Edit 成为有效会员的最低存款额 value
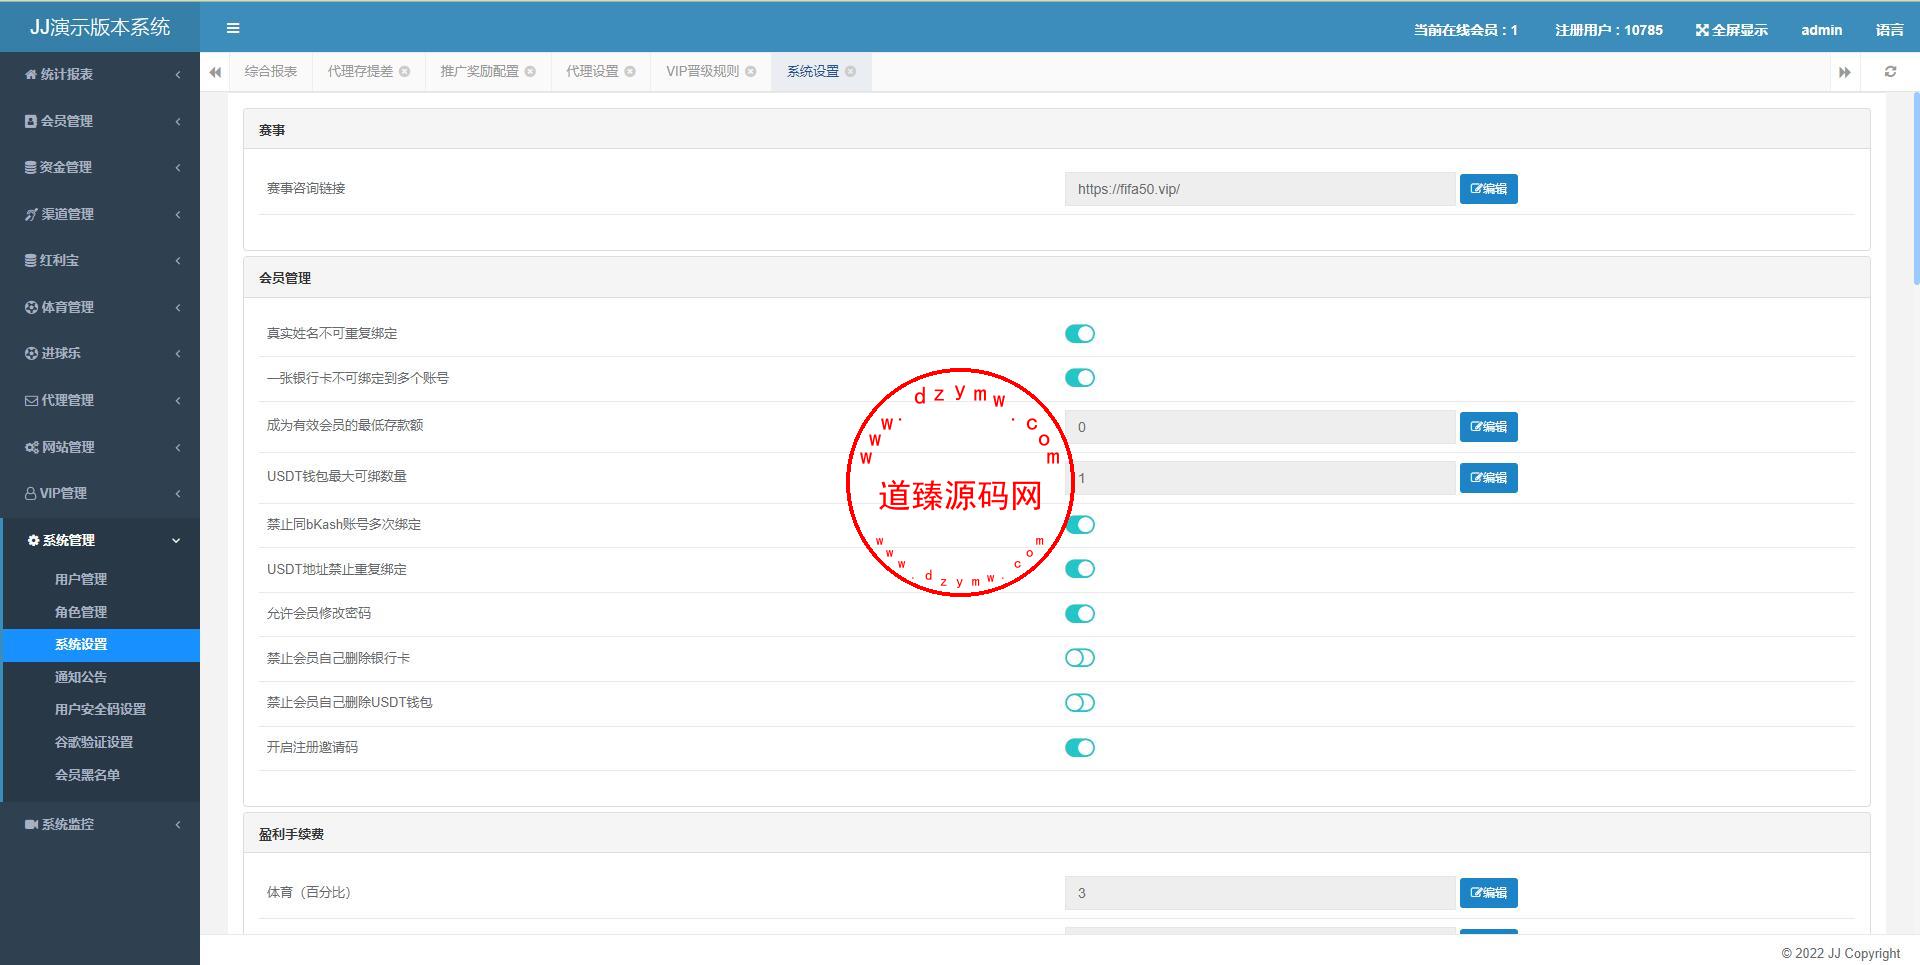This screenshot has width=1920, height=965. click(x=1488, y=427)
